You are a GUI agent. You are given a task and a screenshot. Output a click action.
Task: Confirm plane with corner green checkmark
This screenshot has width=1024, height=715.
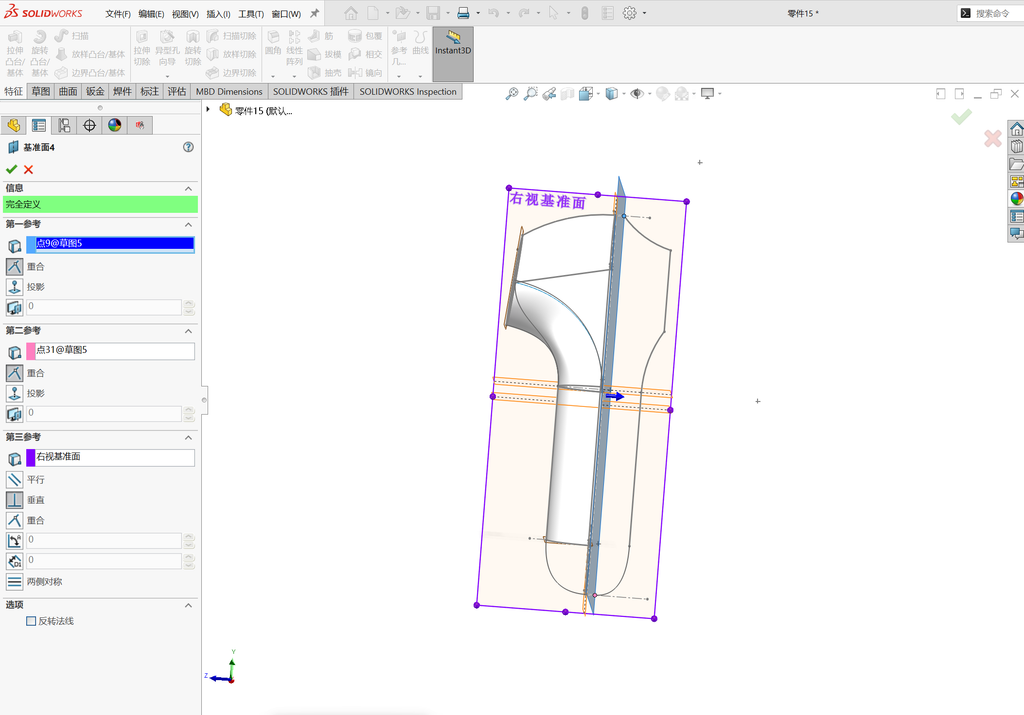tap(961, 117)
